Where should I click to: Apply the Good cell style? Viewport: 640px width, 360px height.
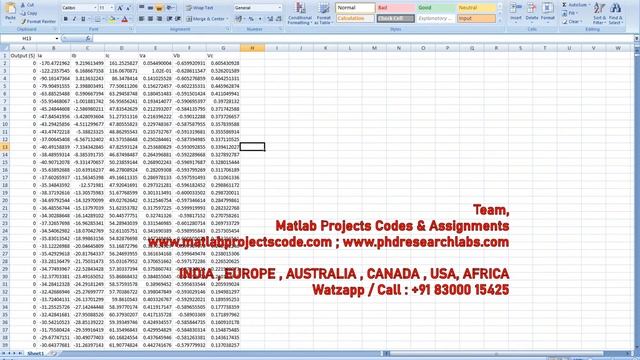coord(436,8)
